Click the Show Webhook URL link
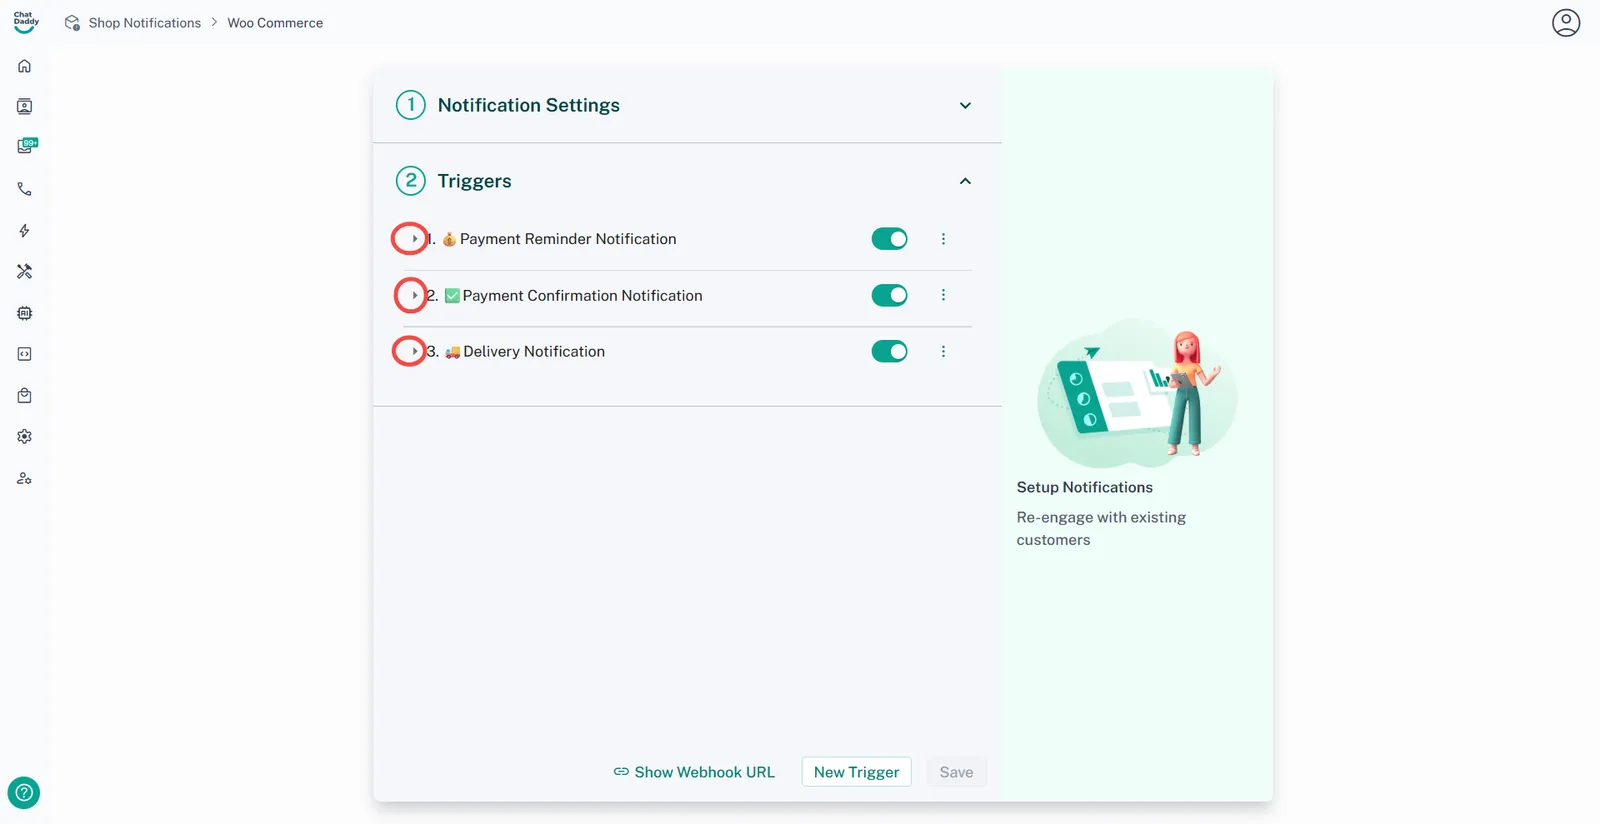Viewport: 1600px width, 824px height. [x=694, y=772]
